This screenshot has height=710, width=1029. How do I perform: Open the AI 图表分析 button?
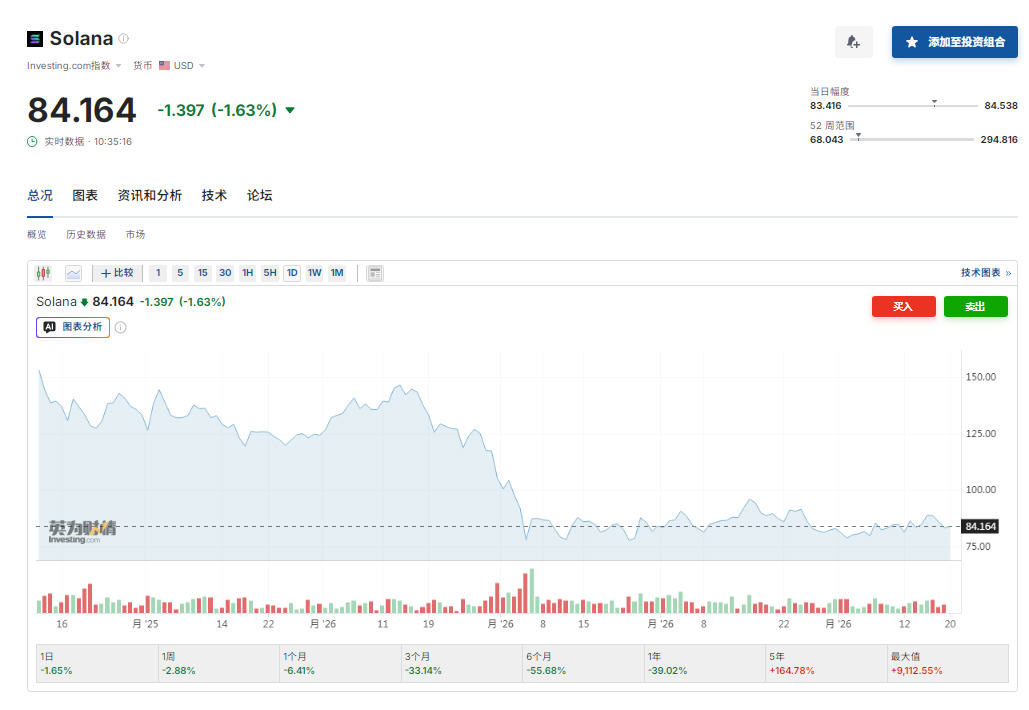73,327
